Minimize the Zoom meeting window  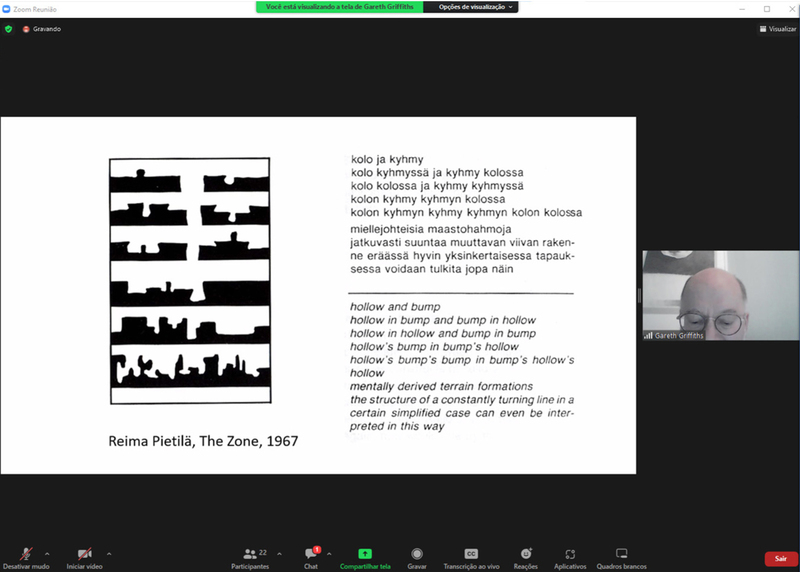click(742, 9)
